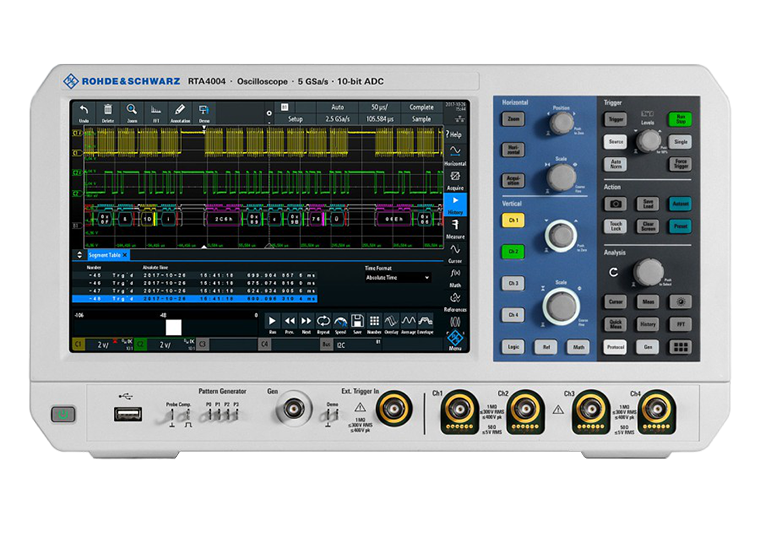
Task: Push the power standby button
Action: [63, 414]
